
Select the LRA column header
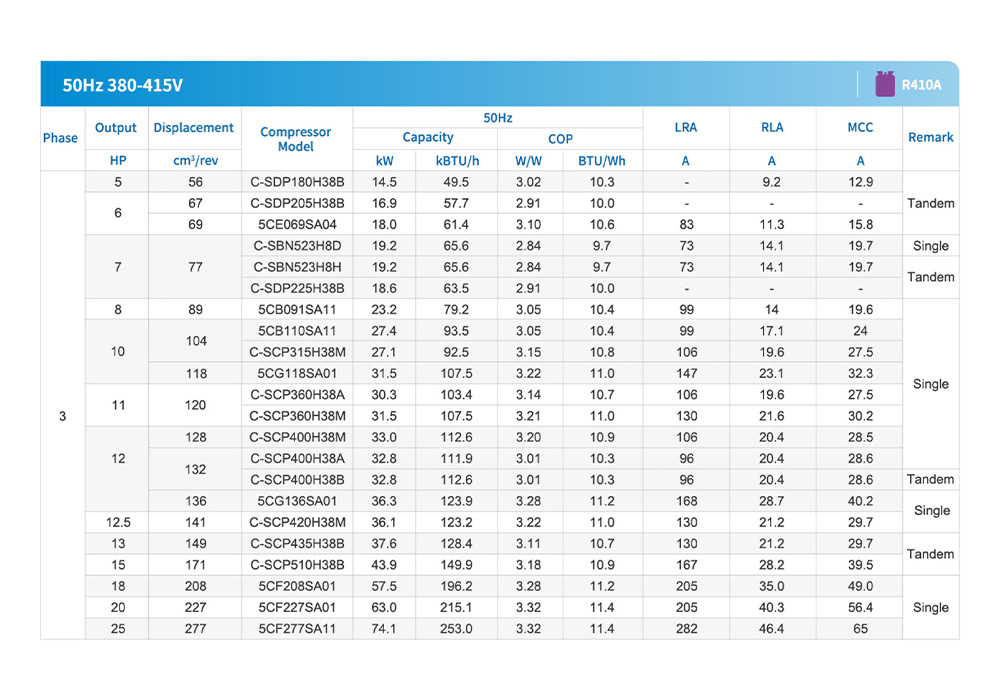pyautogui.click(x=686, y=127)
